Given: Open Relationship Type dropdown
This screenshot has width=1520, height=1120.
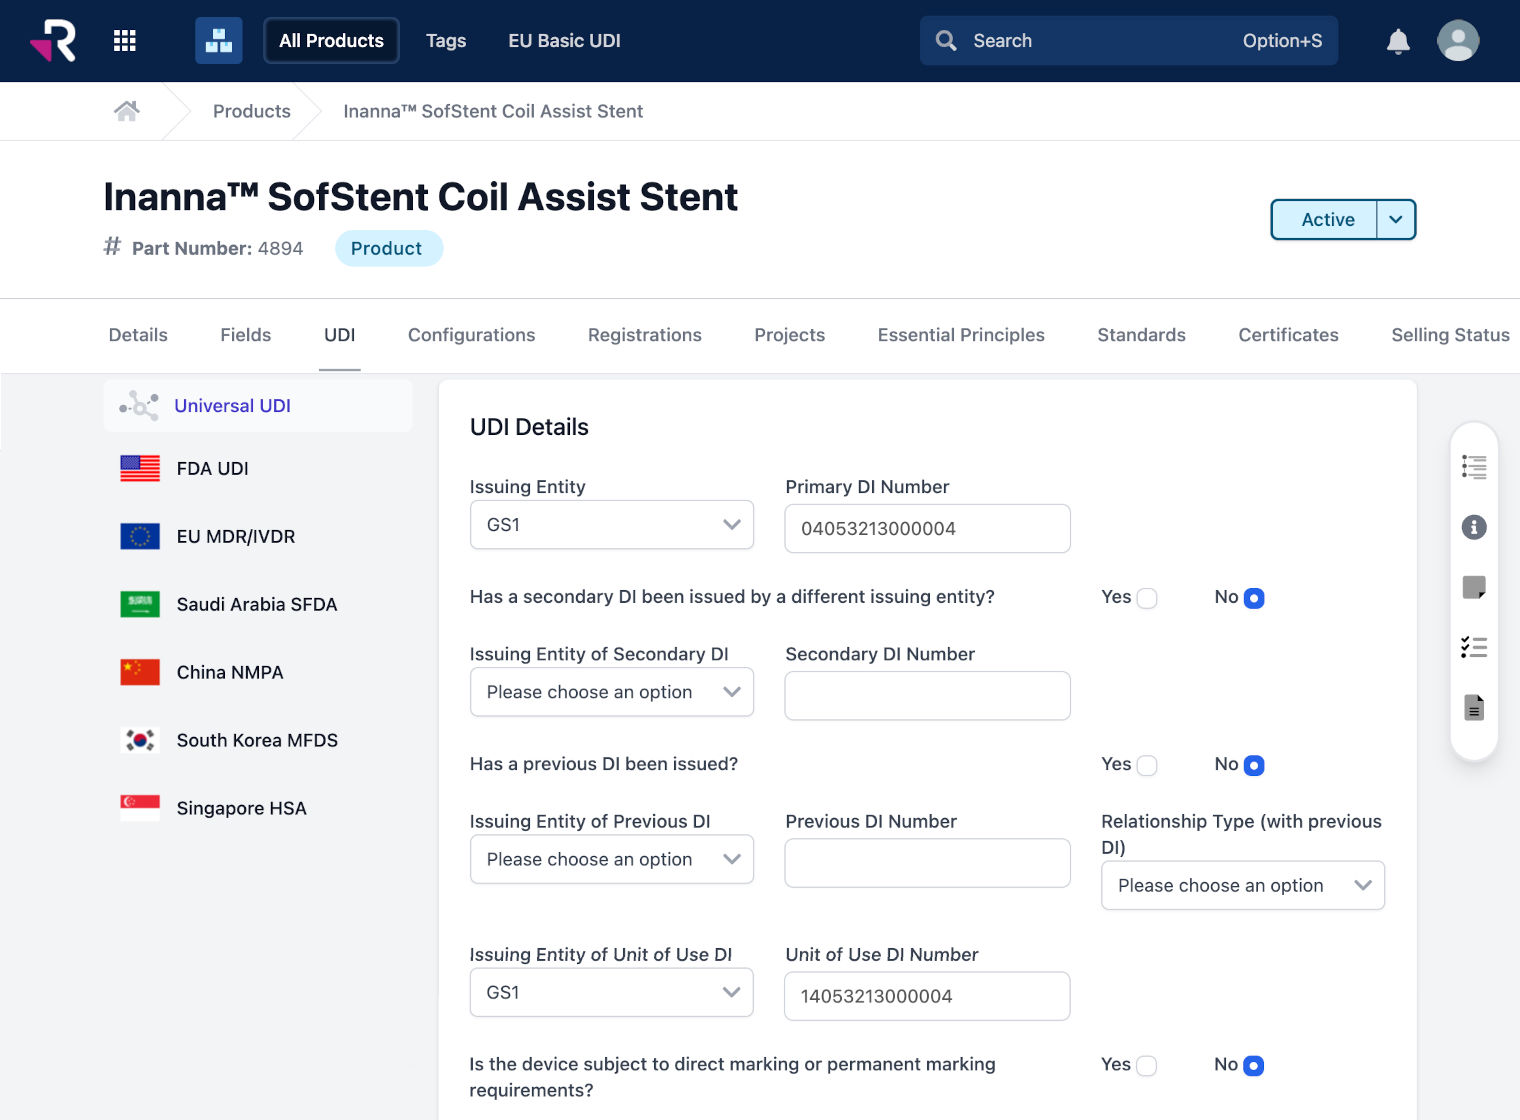Looking at the screenshot, I should pos(1242,886).
